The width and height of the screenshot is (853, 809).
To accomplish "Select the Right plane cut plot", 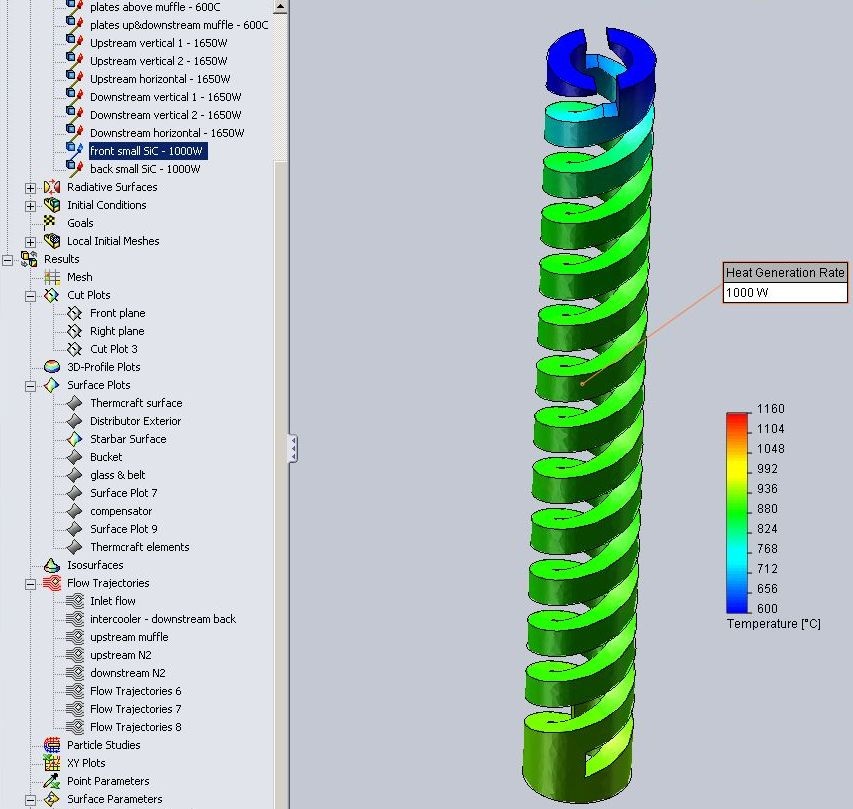I will (x=117, y=331).
